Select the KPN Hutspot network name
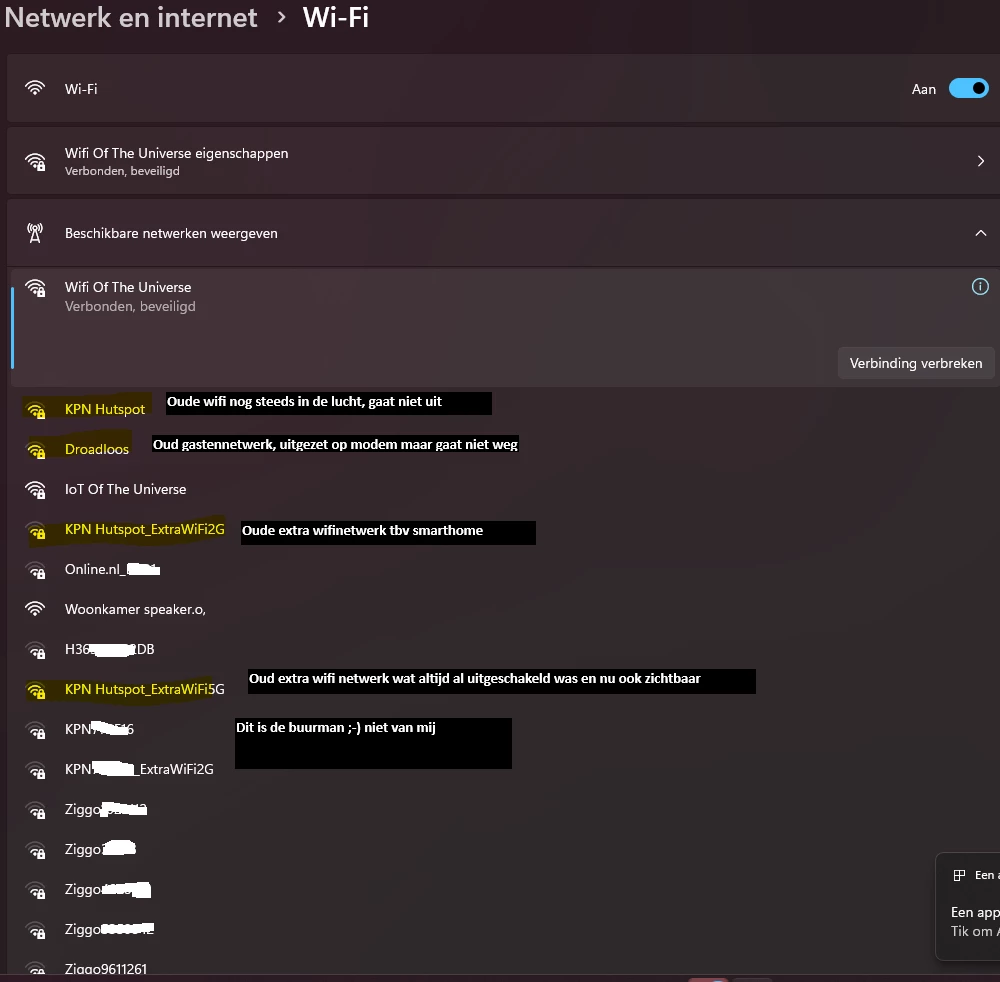 click(x=105, y=410)
